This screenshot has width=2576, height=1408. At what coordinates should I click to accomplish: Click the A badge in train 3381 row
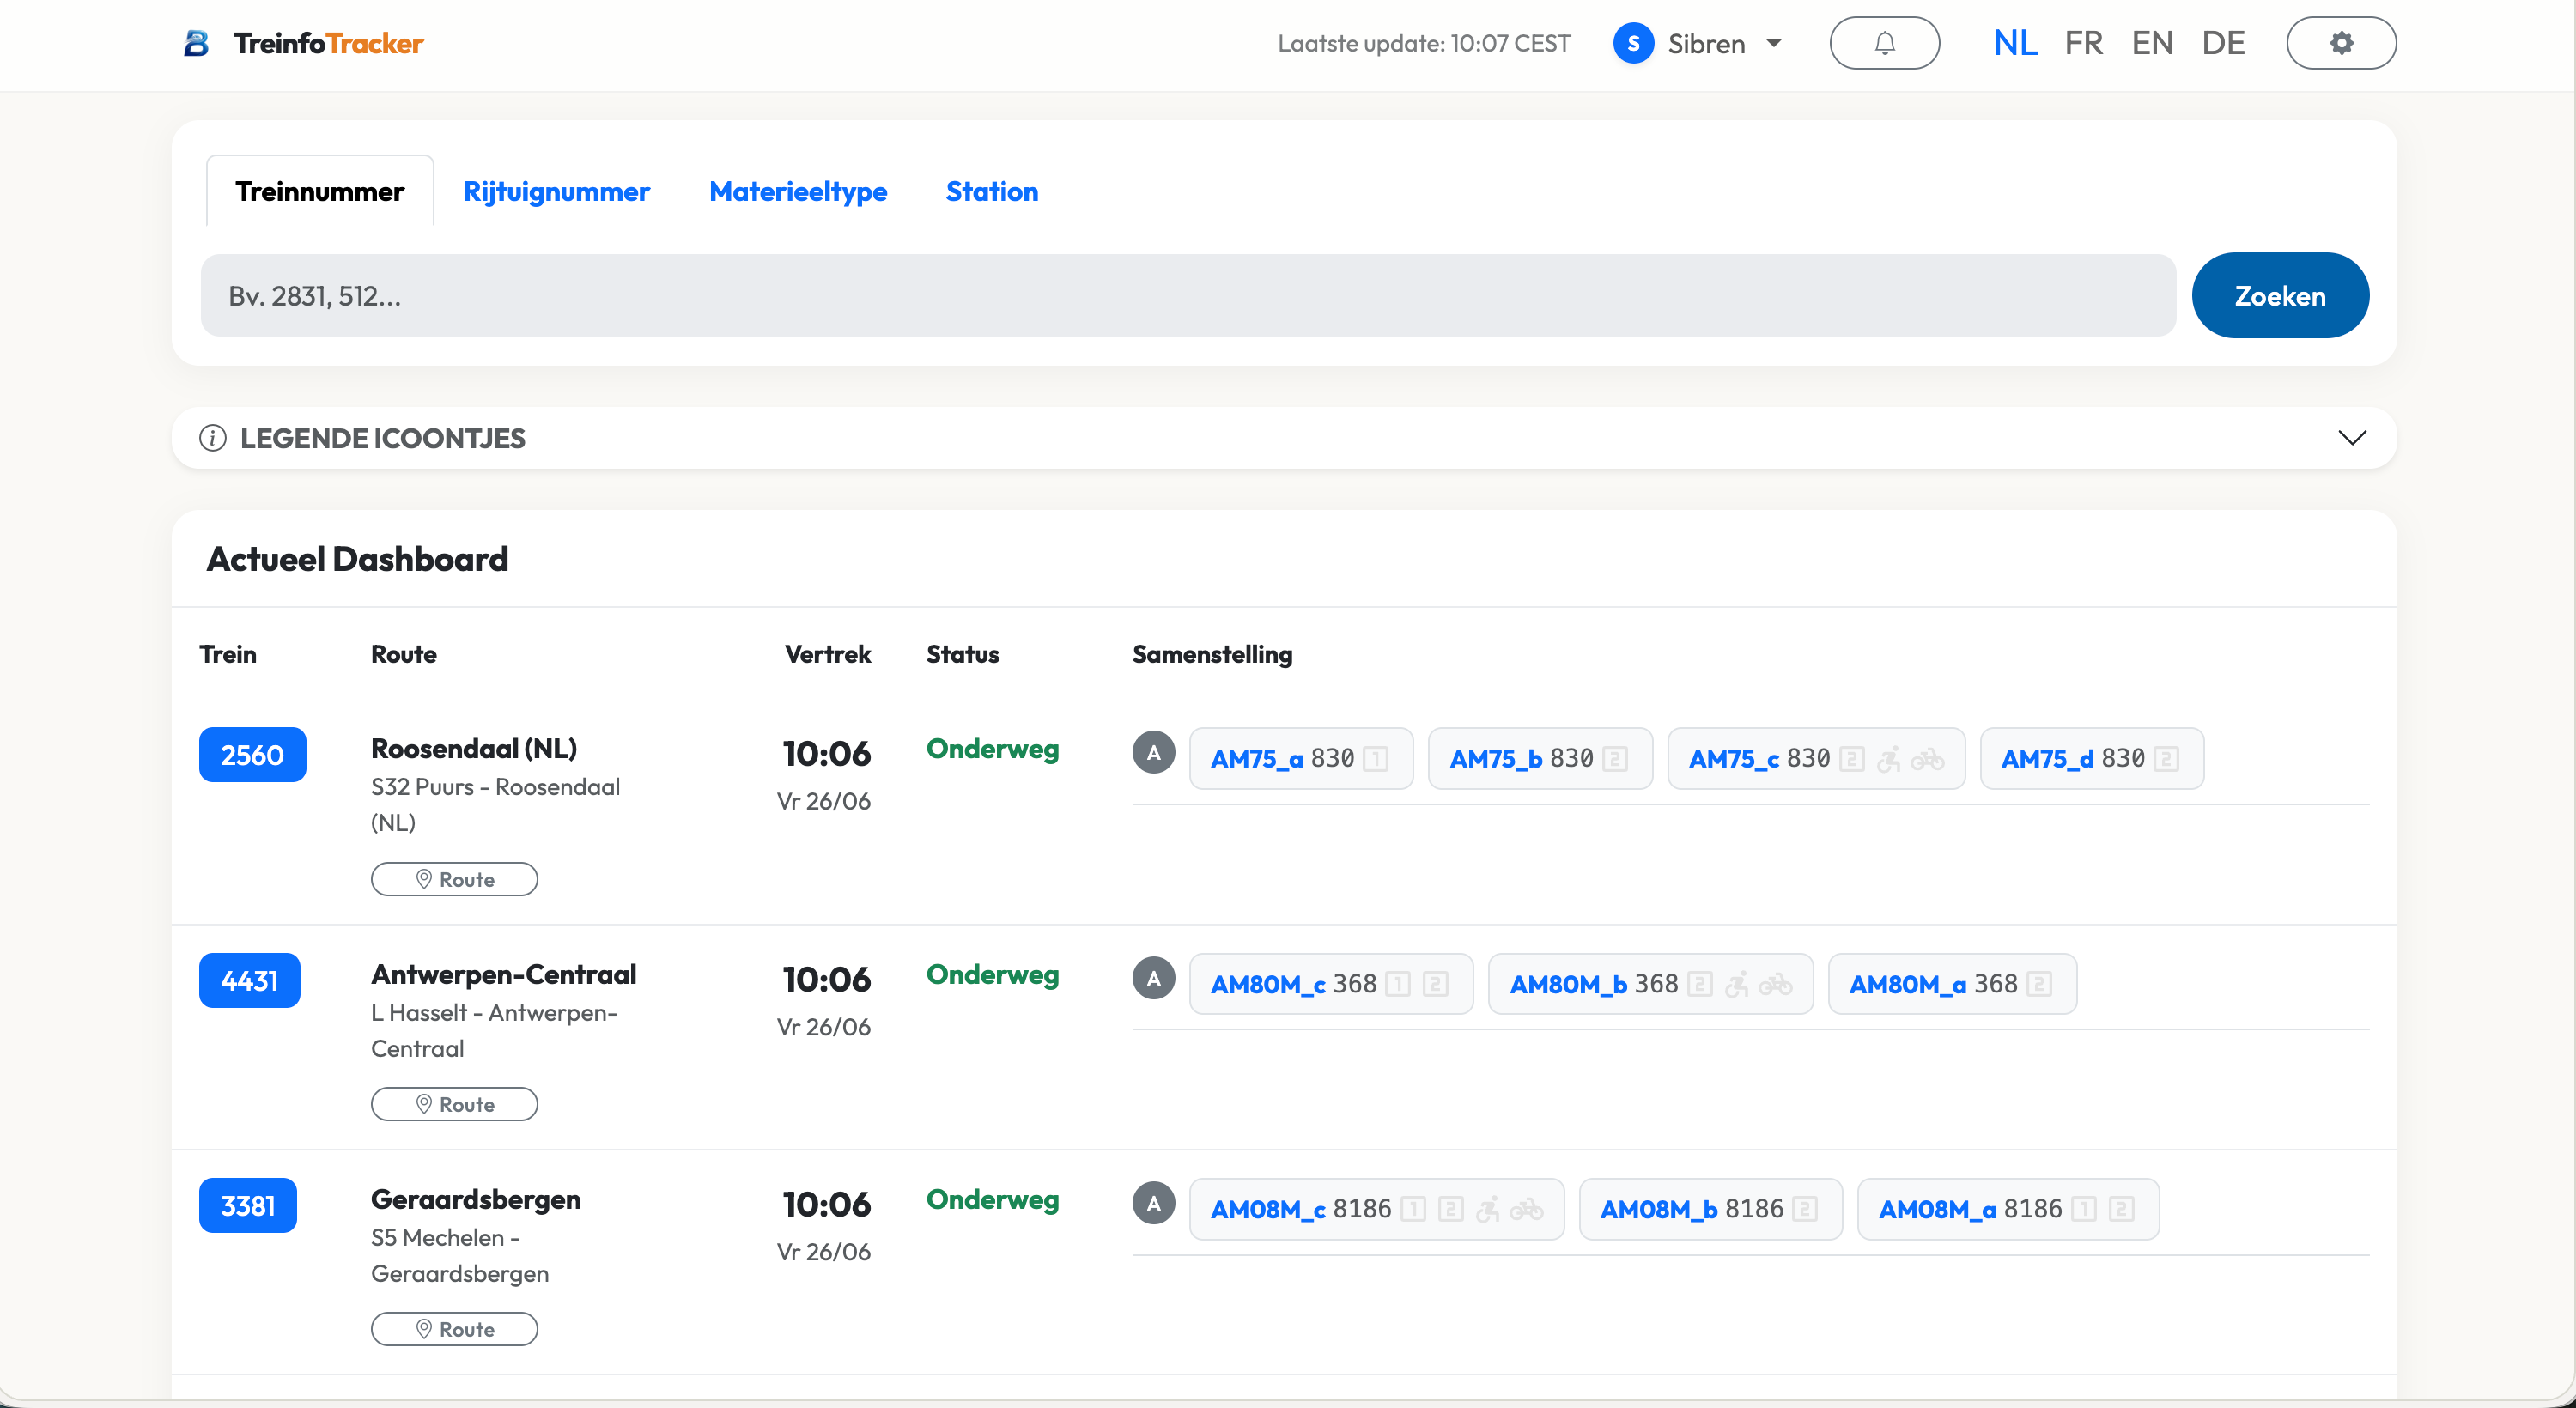coord(1153,1203)
